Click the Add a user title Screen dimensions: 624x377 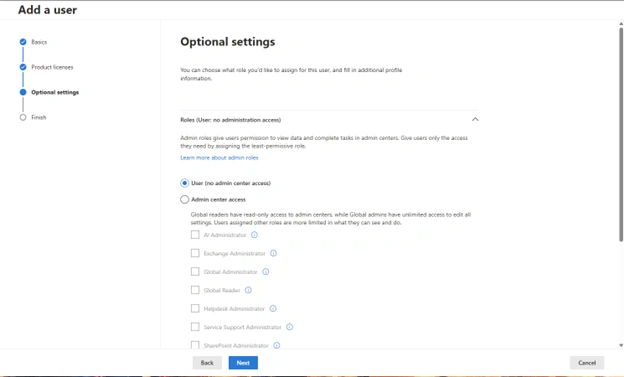click(47, 10)
